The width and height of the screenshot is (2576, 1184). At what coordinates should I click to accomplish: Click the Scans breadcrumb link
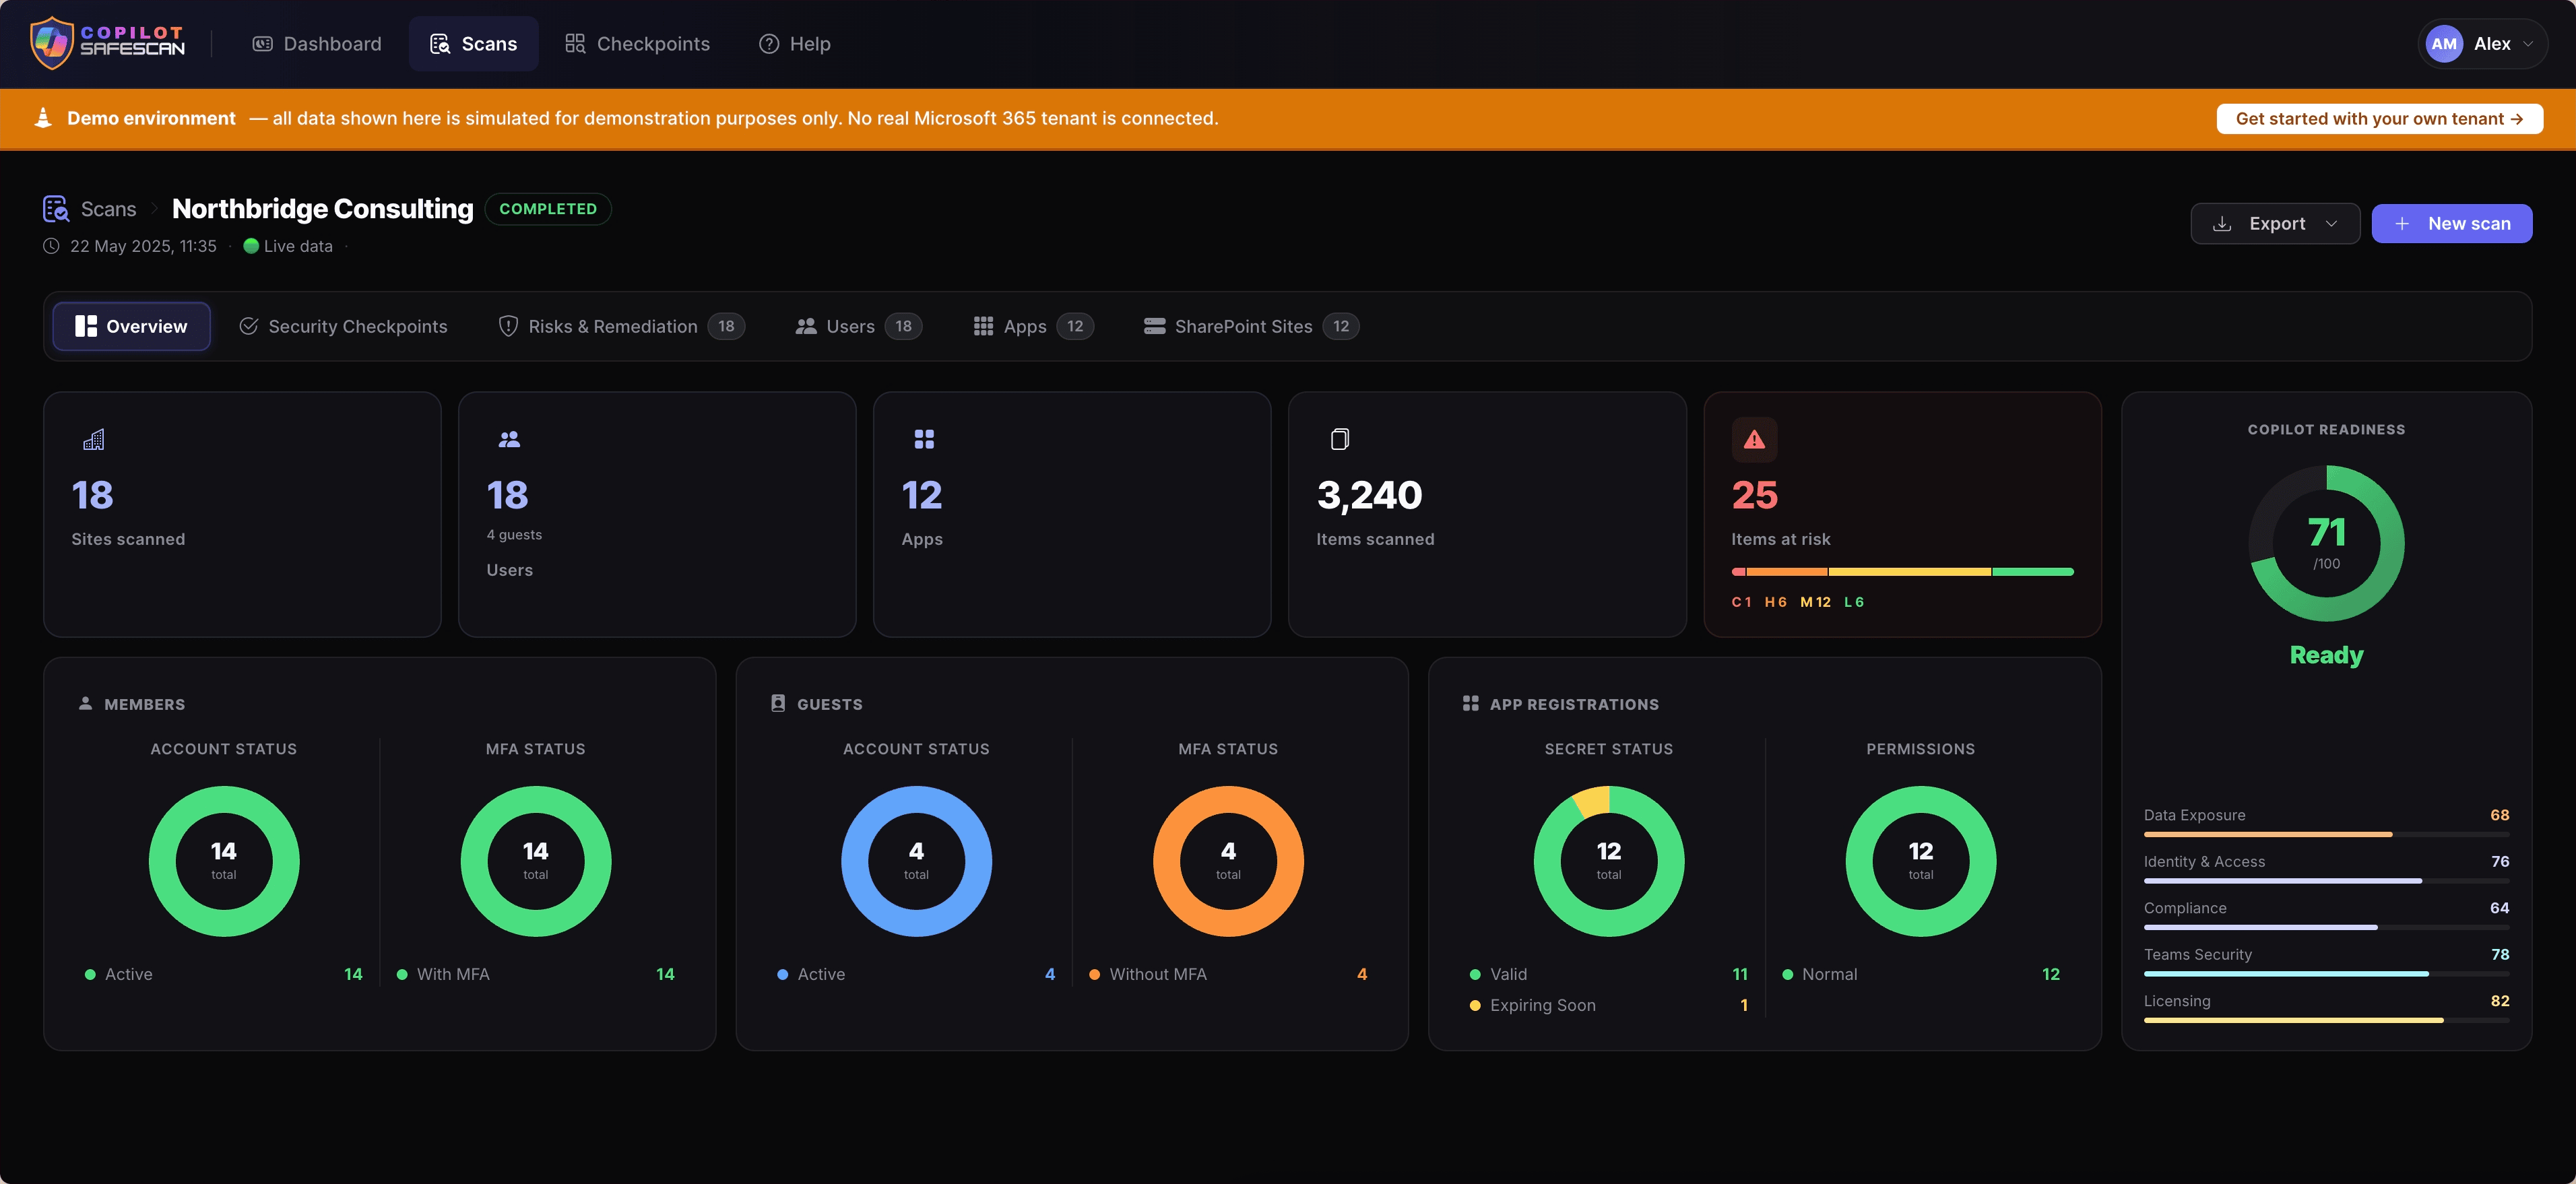[x=108, y=209]
